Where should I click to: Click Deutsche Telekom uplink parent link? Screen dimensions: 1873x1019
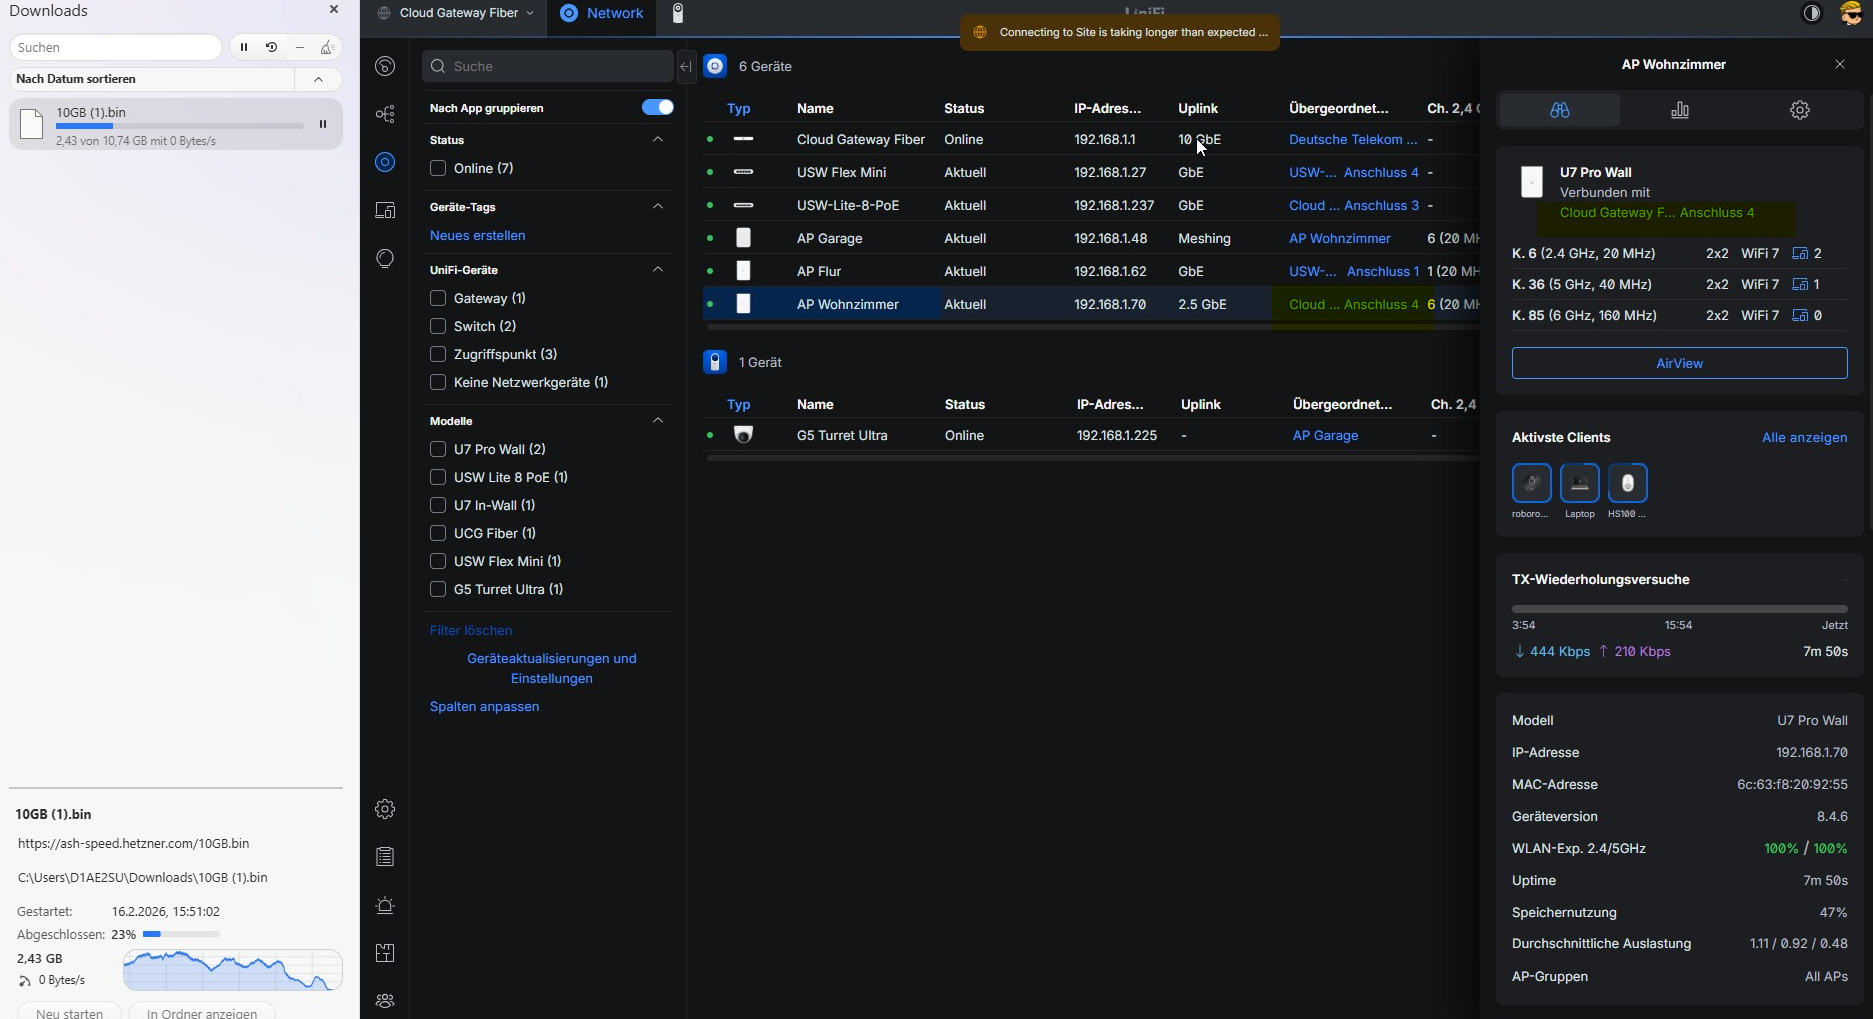[x=1352, y=139]
